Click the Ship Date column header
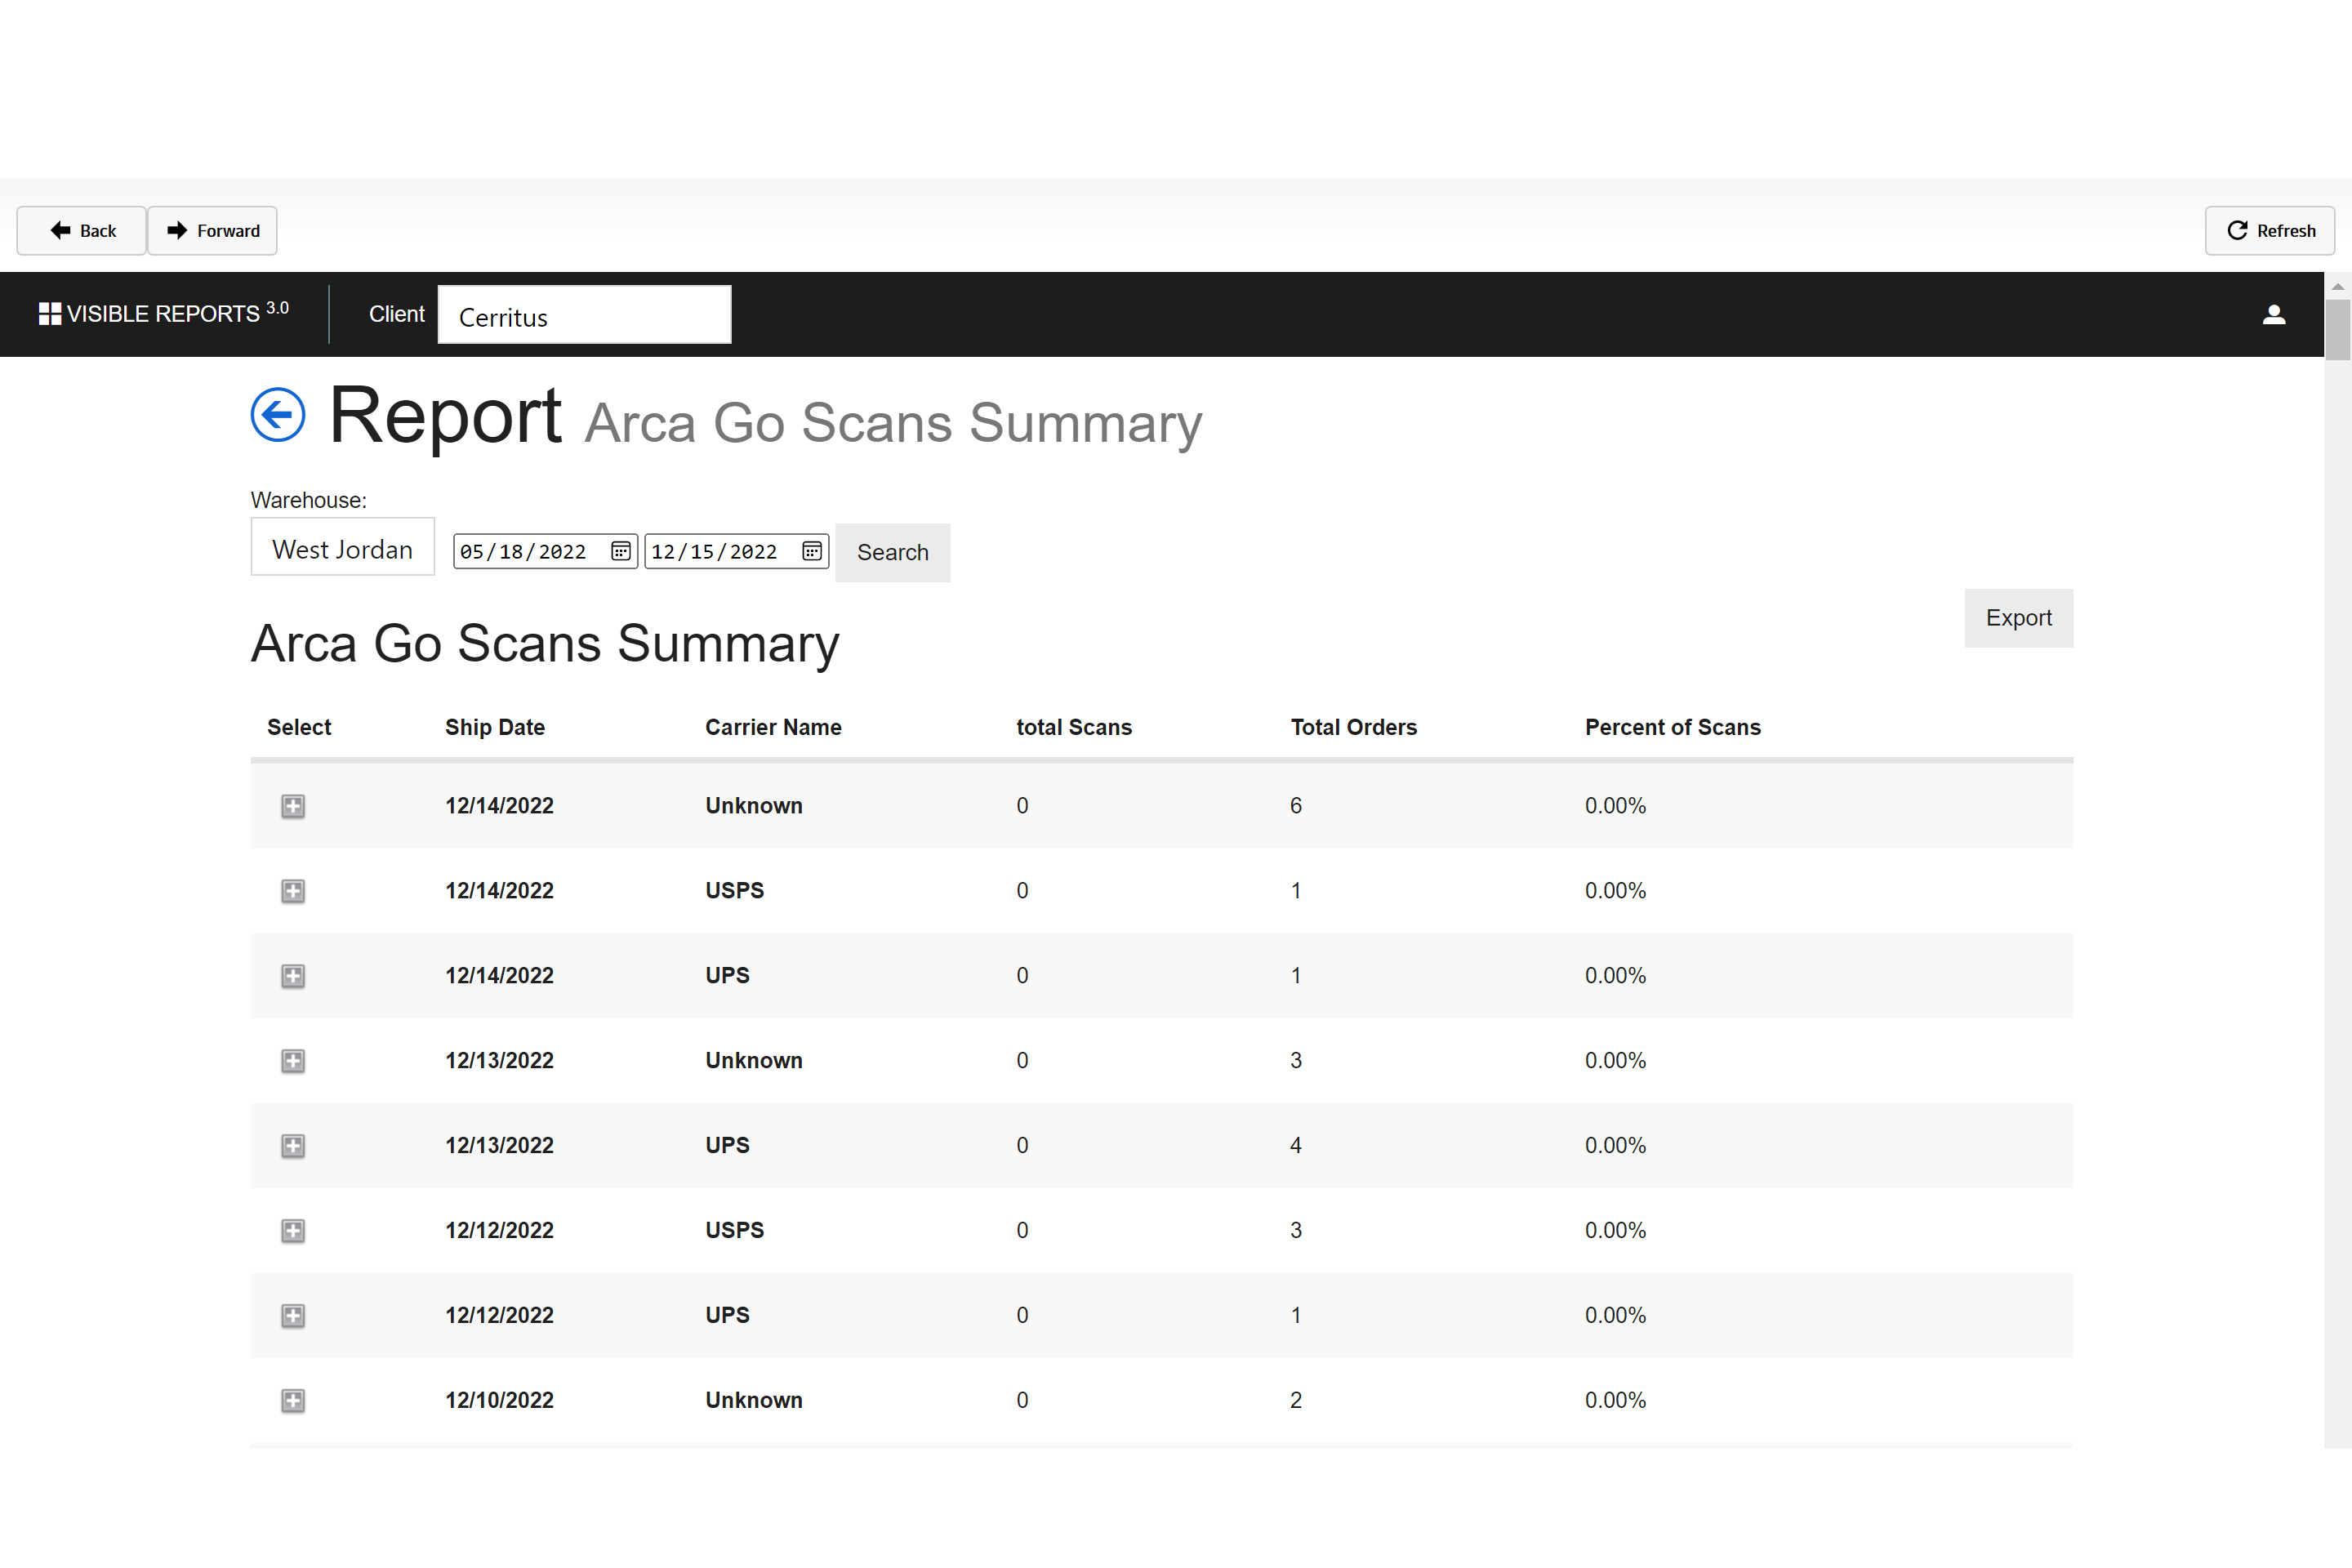The width and height of the screenshot is (2352, 1568). (495, 727)
